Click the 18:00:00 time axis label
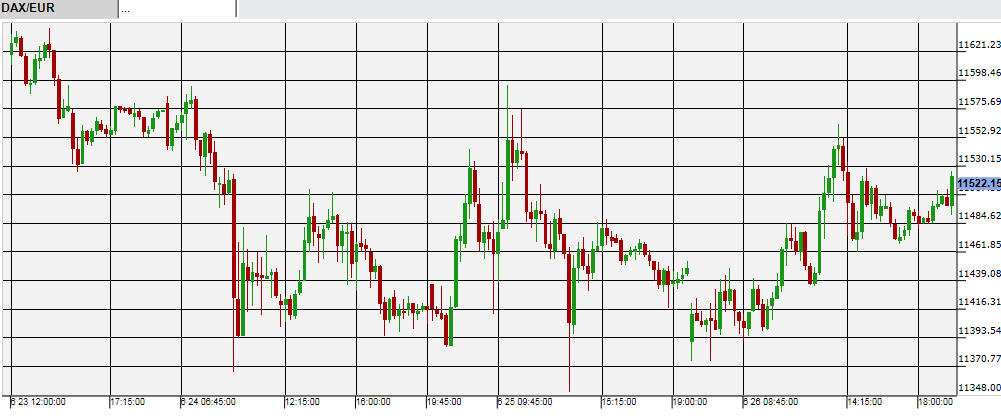Viewport: 1001px width, 419px height. 935,402
